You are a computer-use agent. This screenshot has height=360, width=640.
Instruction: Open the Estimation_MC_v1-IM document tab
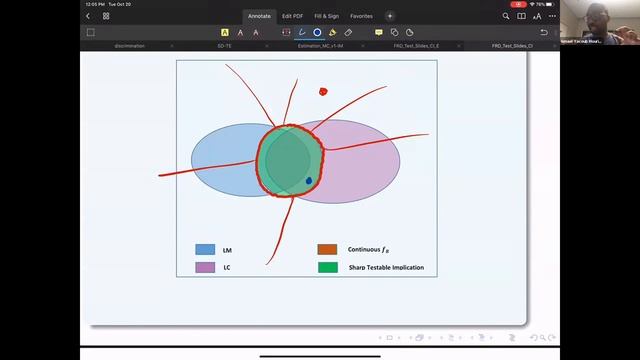click(320, 46)
